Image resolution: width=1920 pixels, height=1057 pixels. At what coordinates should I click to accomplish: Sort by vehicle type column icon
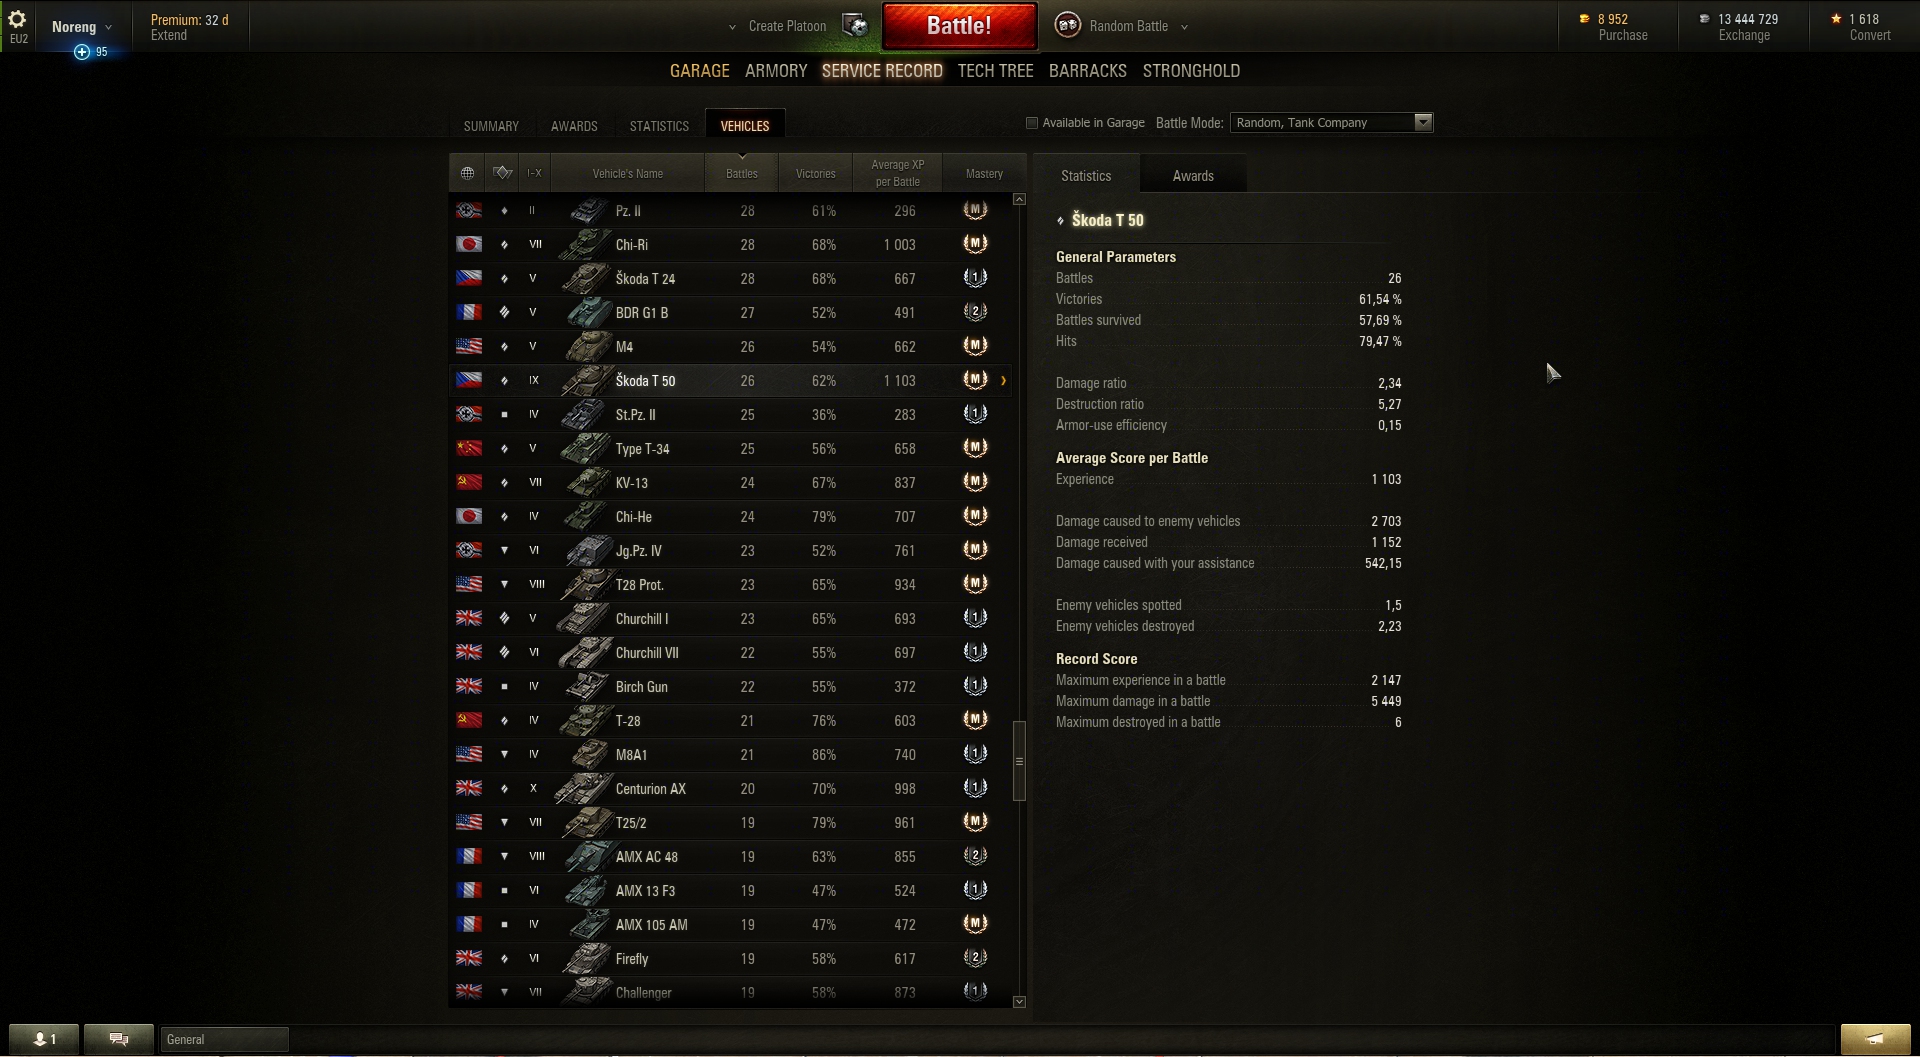click(502, 173)
